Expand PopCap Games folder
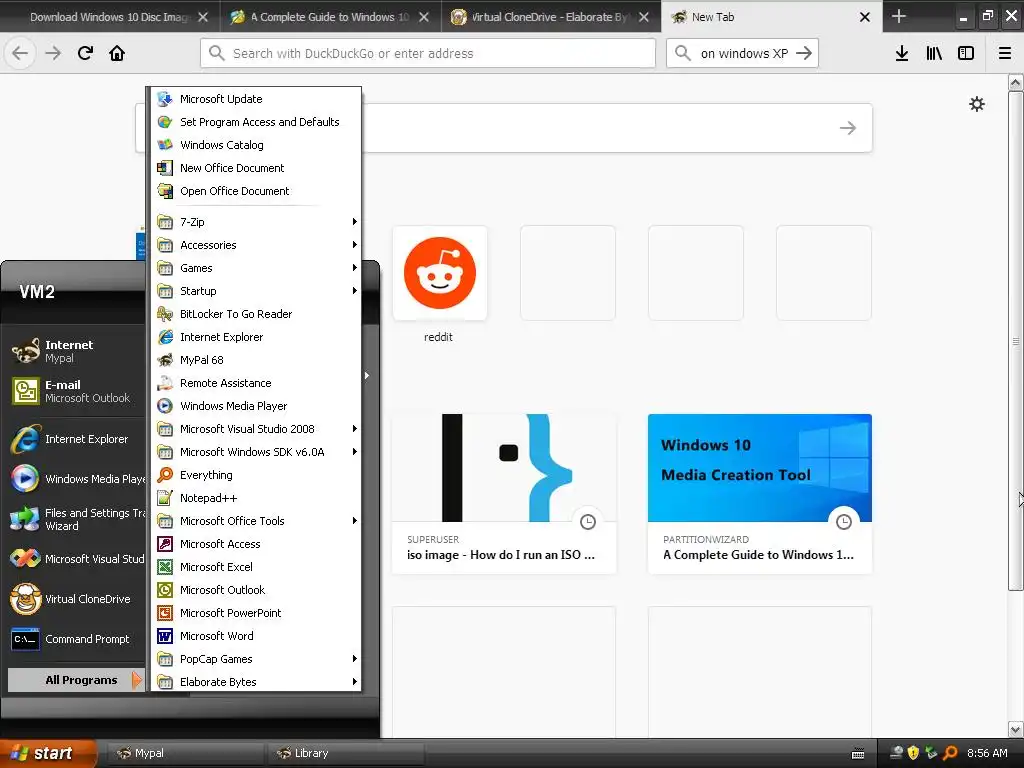Image resolution: width=1024 pixels, height=768 pixels. 256,659
